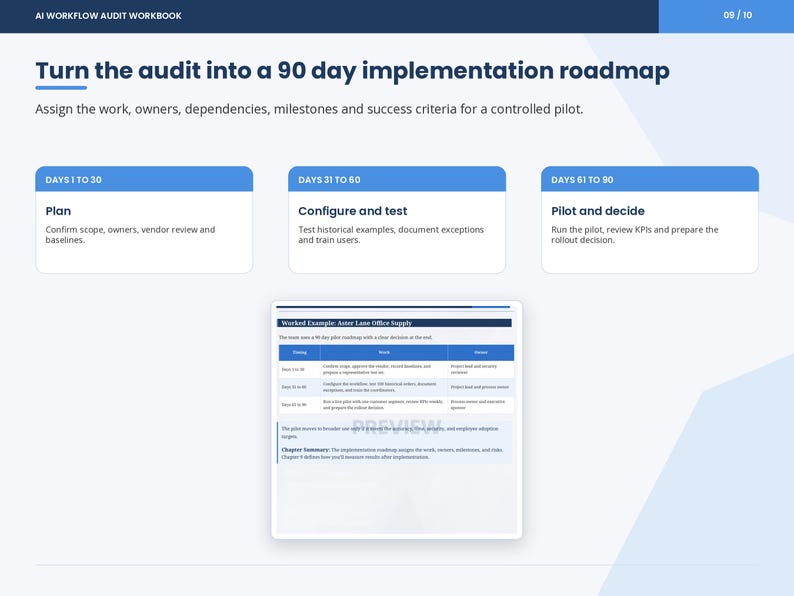794x596 pixels.
Task: Click 'Chapter Summary' paragraph in preview
Action: [392, 453]
